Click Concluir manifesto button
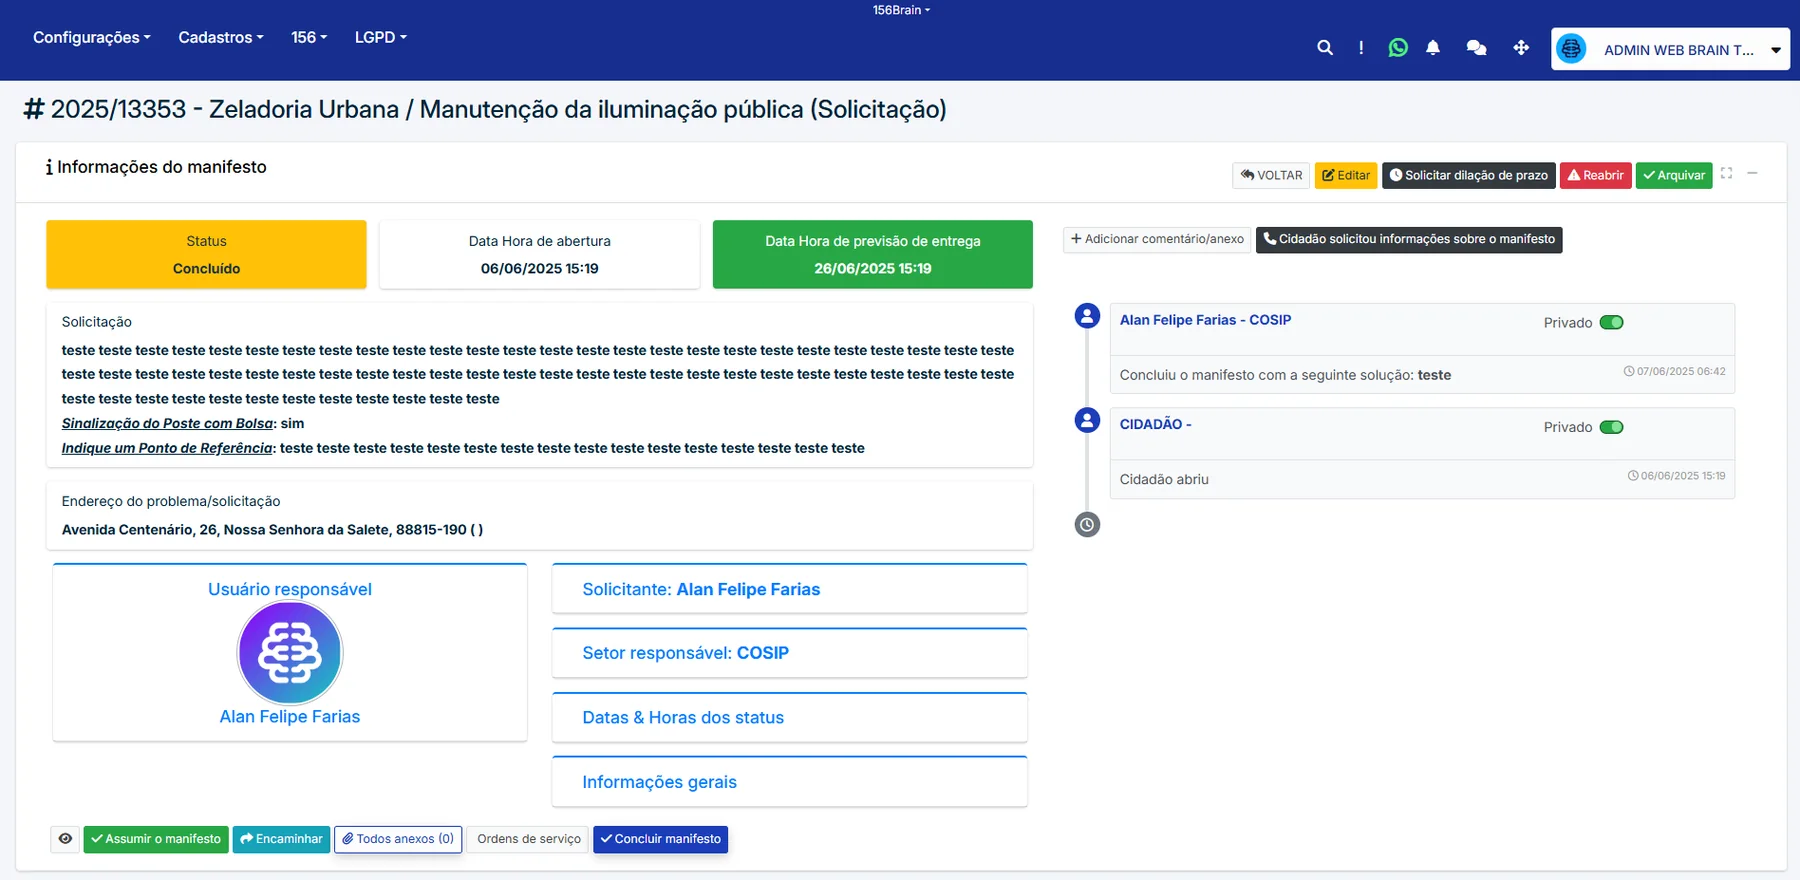Screen dimensions: 1800x880 click(660, 839)
